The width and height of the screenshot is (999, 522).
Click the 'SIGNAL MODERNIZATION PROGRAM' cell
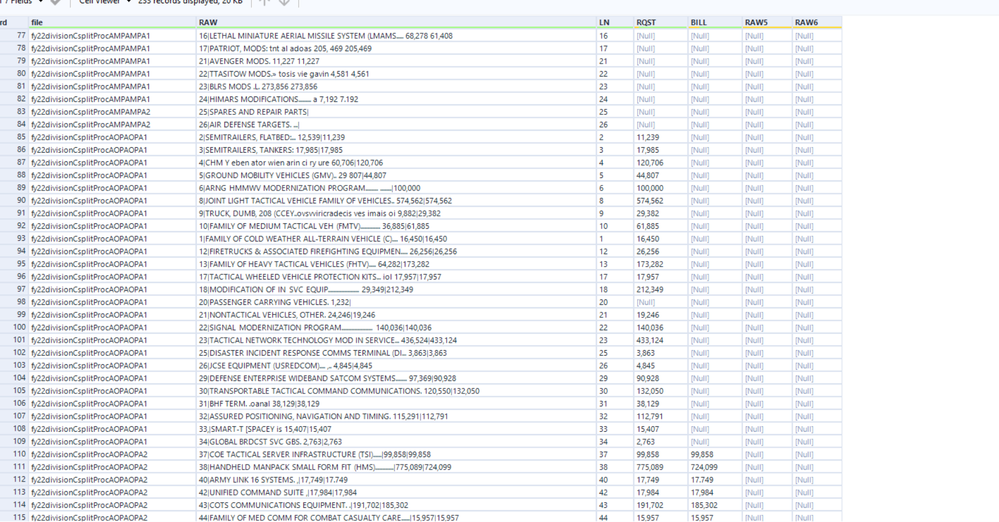[396, 328]
